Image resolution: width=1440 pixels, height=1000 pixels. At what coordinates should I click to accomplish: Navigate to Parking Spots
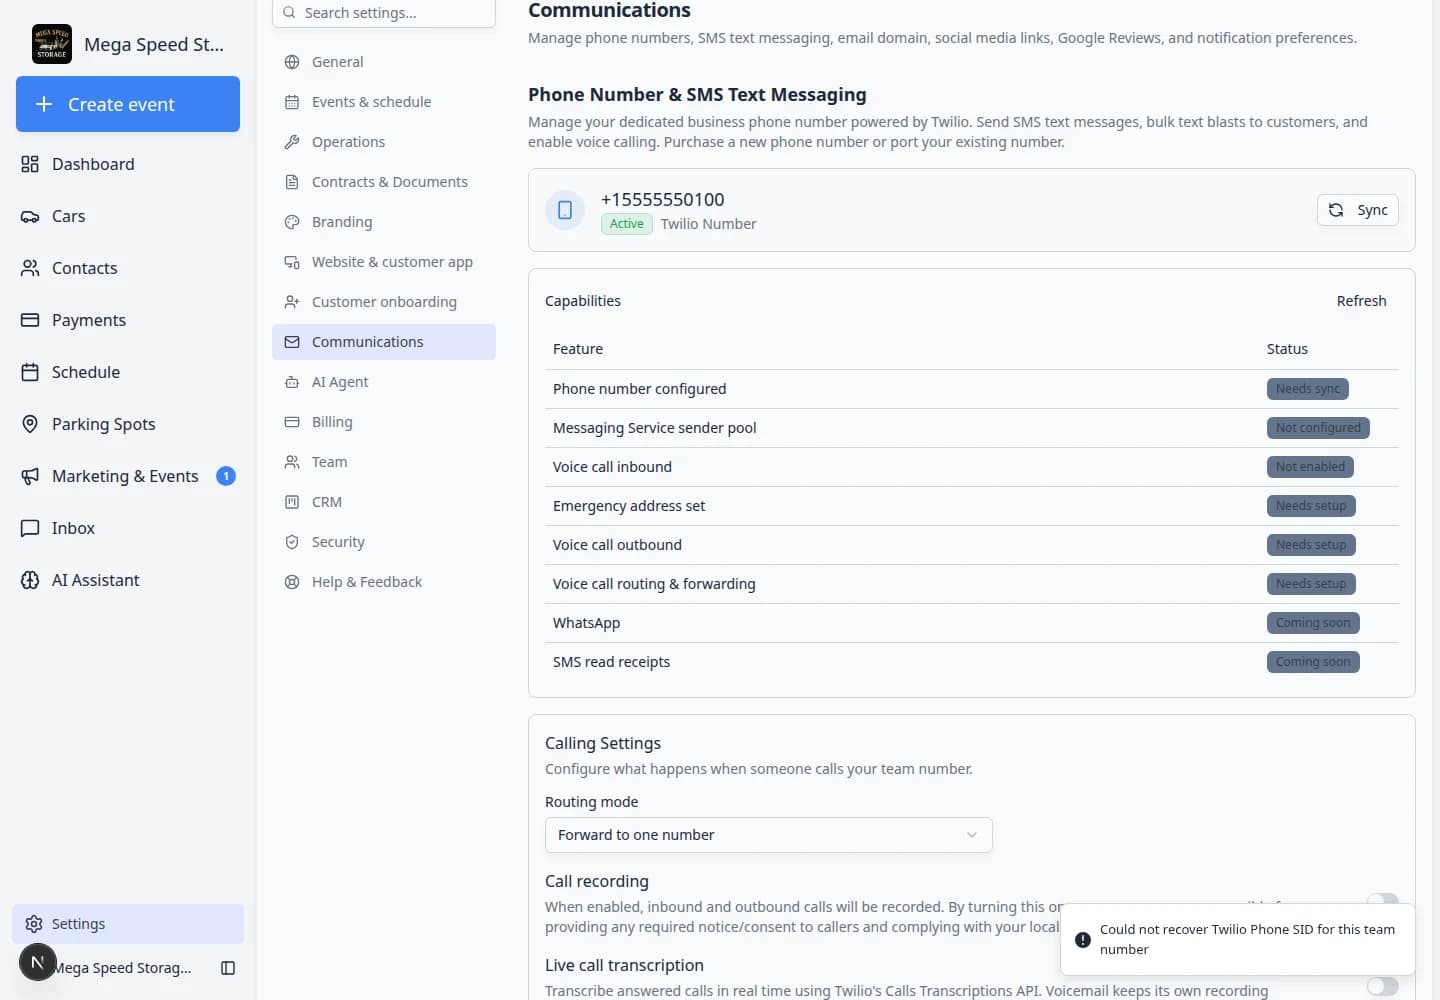coord(128,424)
